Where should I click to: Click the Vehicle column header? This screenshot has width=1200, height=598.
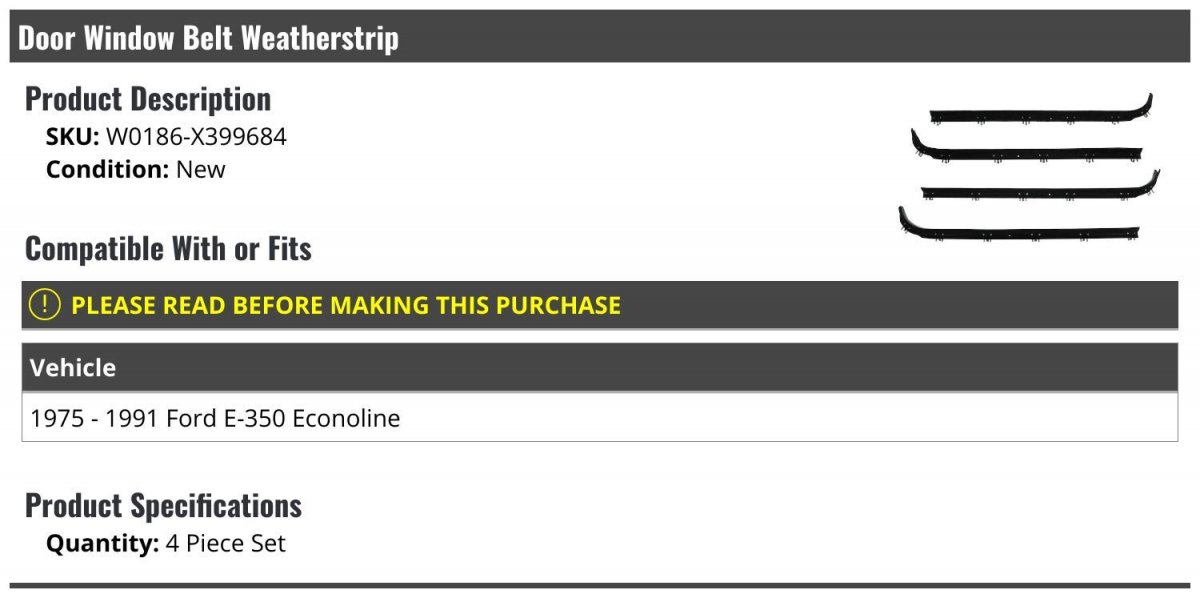click(x=73, y=367)
